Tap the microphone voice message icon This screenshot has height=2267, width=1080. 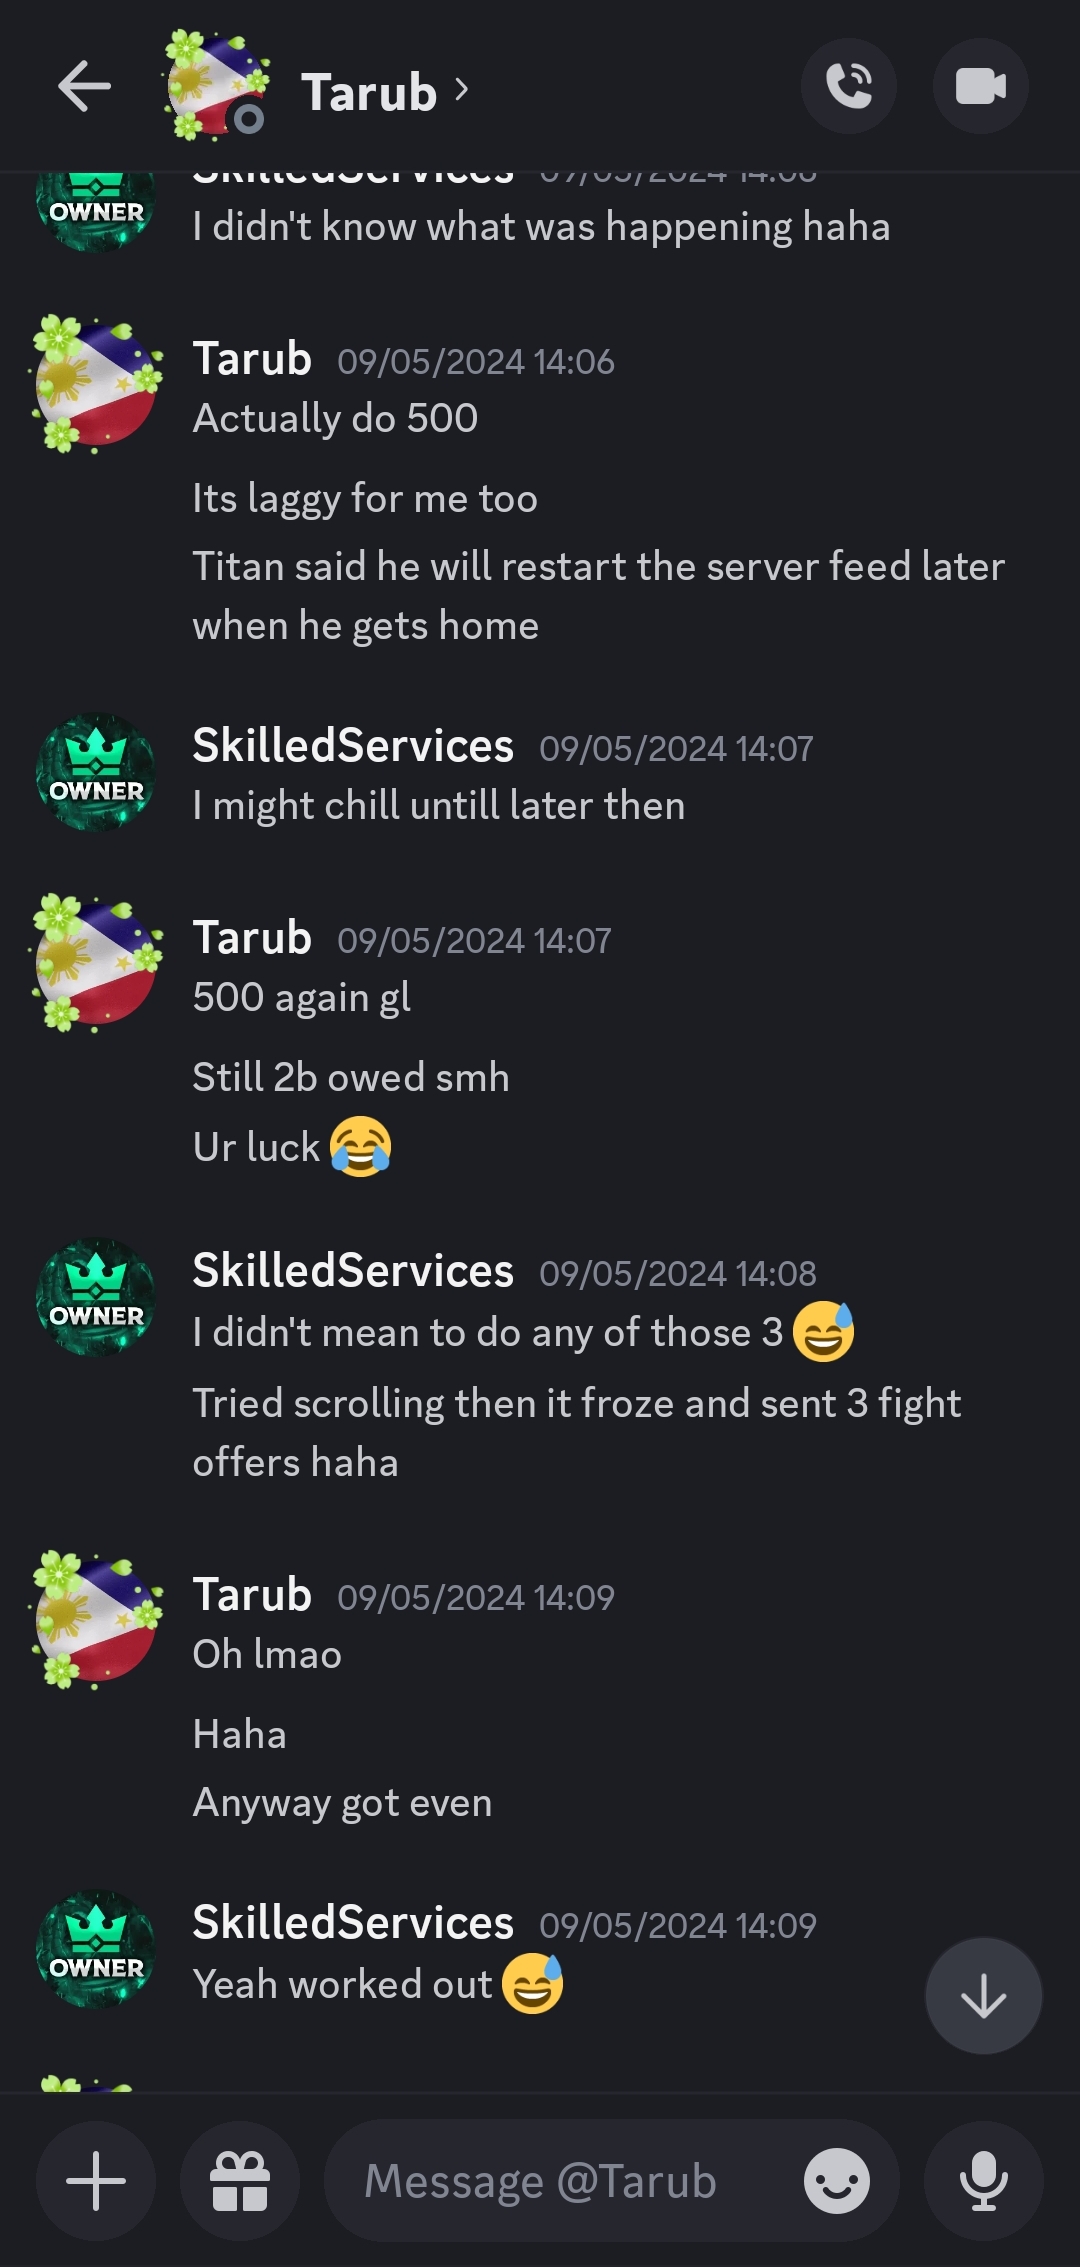[x=984, y=2180]
